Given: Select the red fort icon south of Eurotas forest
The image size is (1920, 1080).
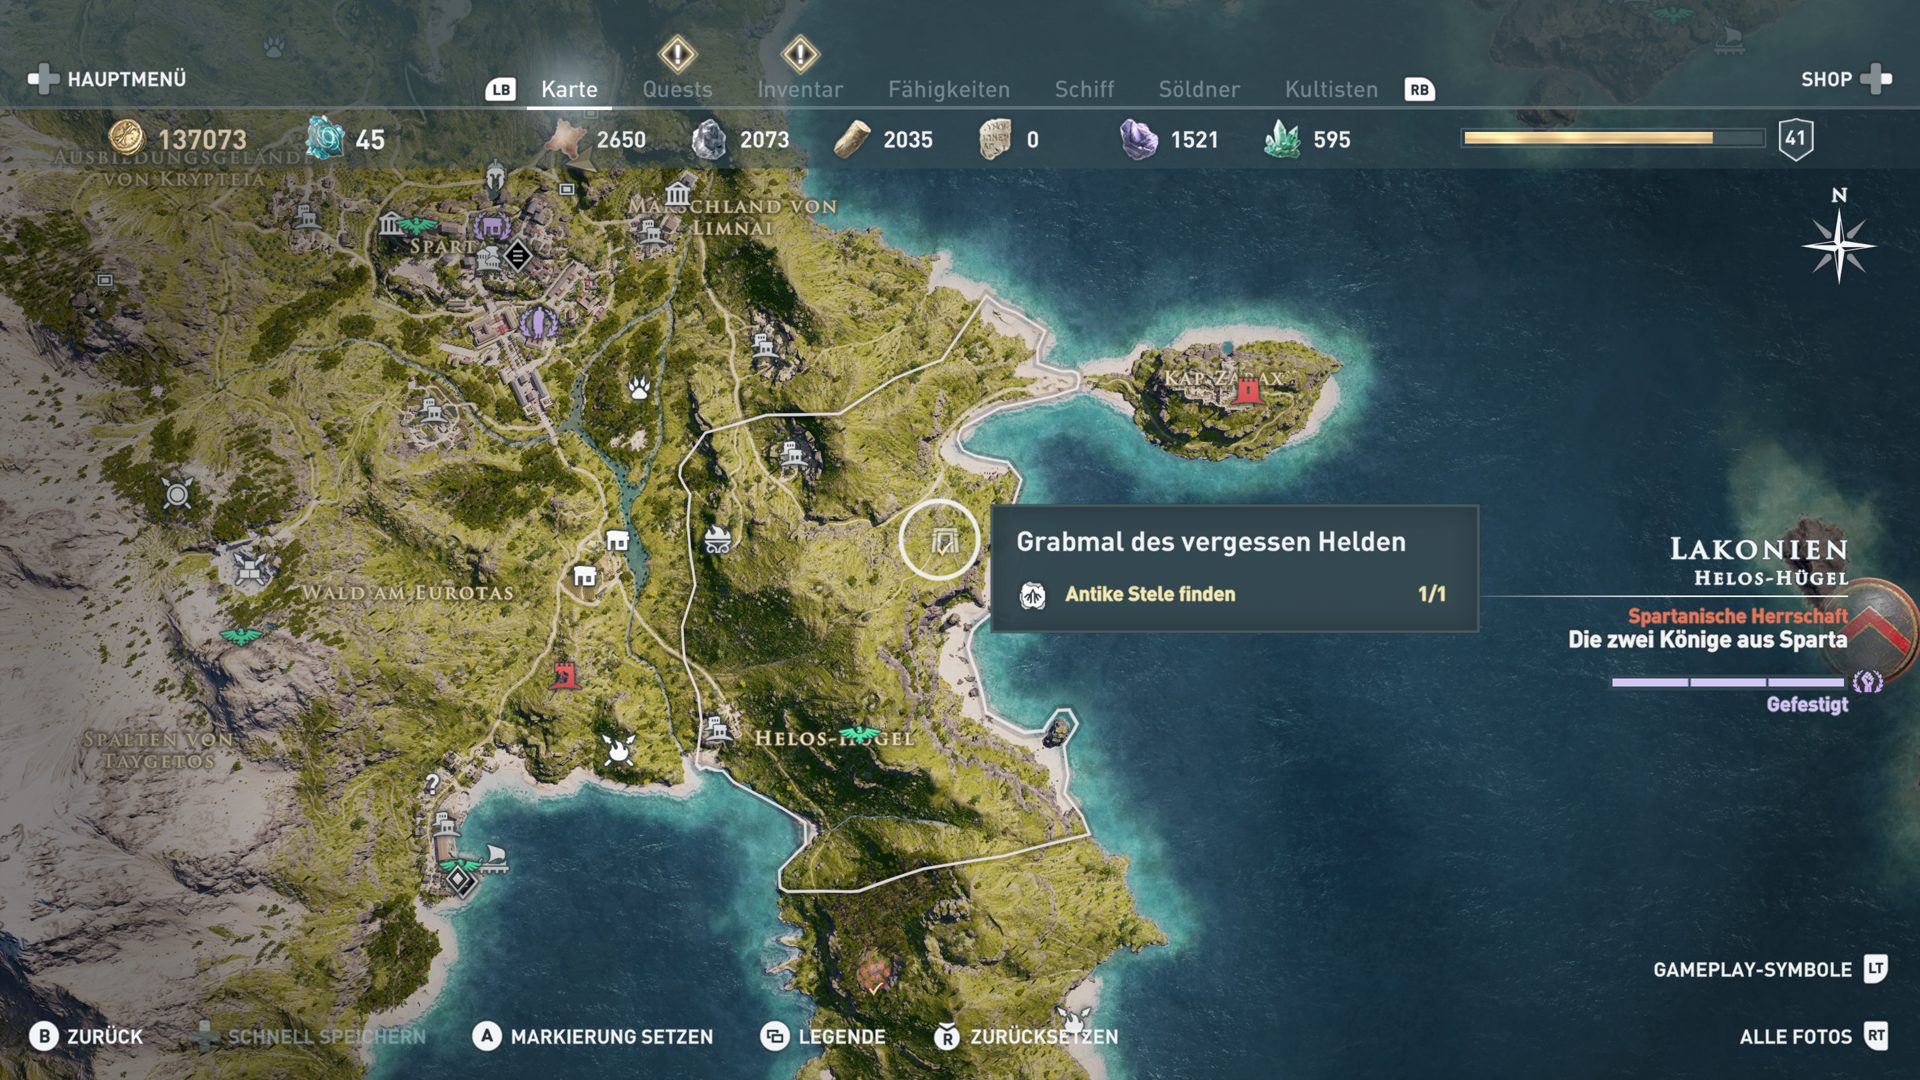Looking at the screenshot, I should point(566,674).
